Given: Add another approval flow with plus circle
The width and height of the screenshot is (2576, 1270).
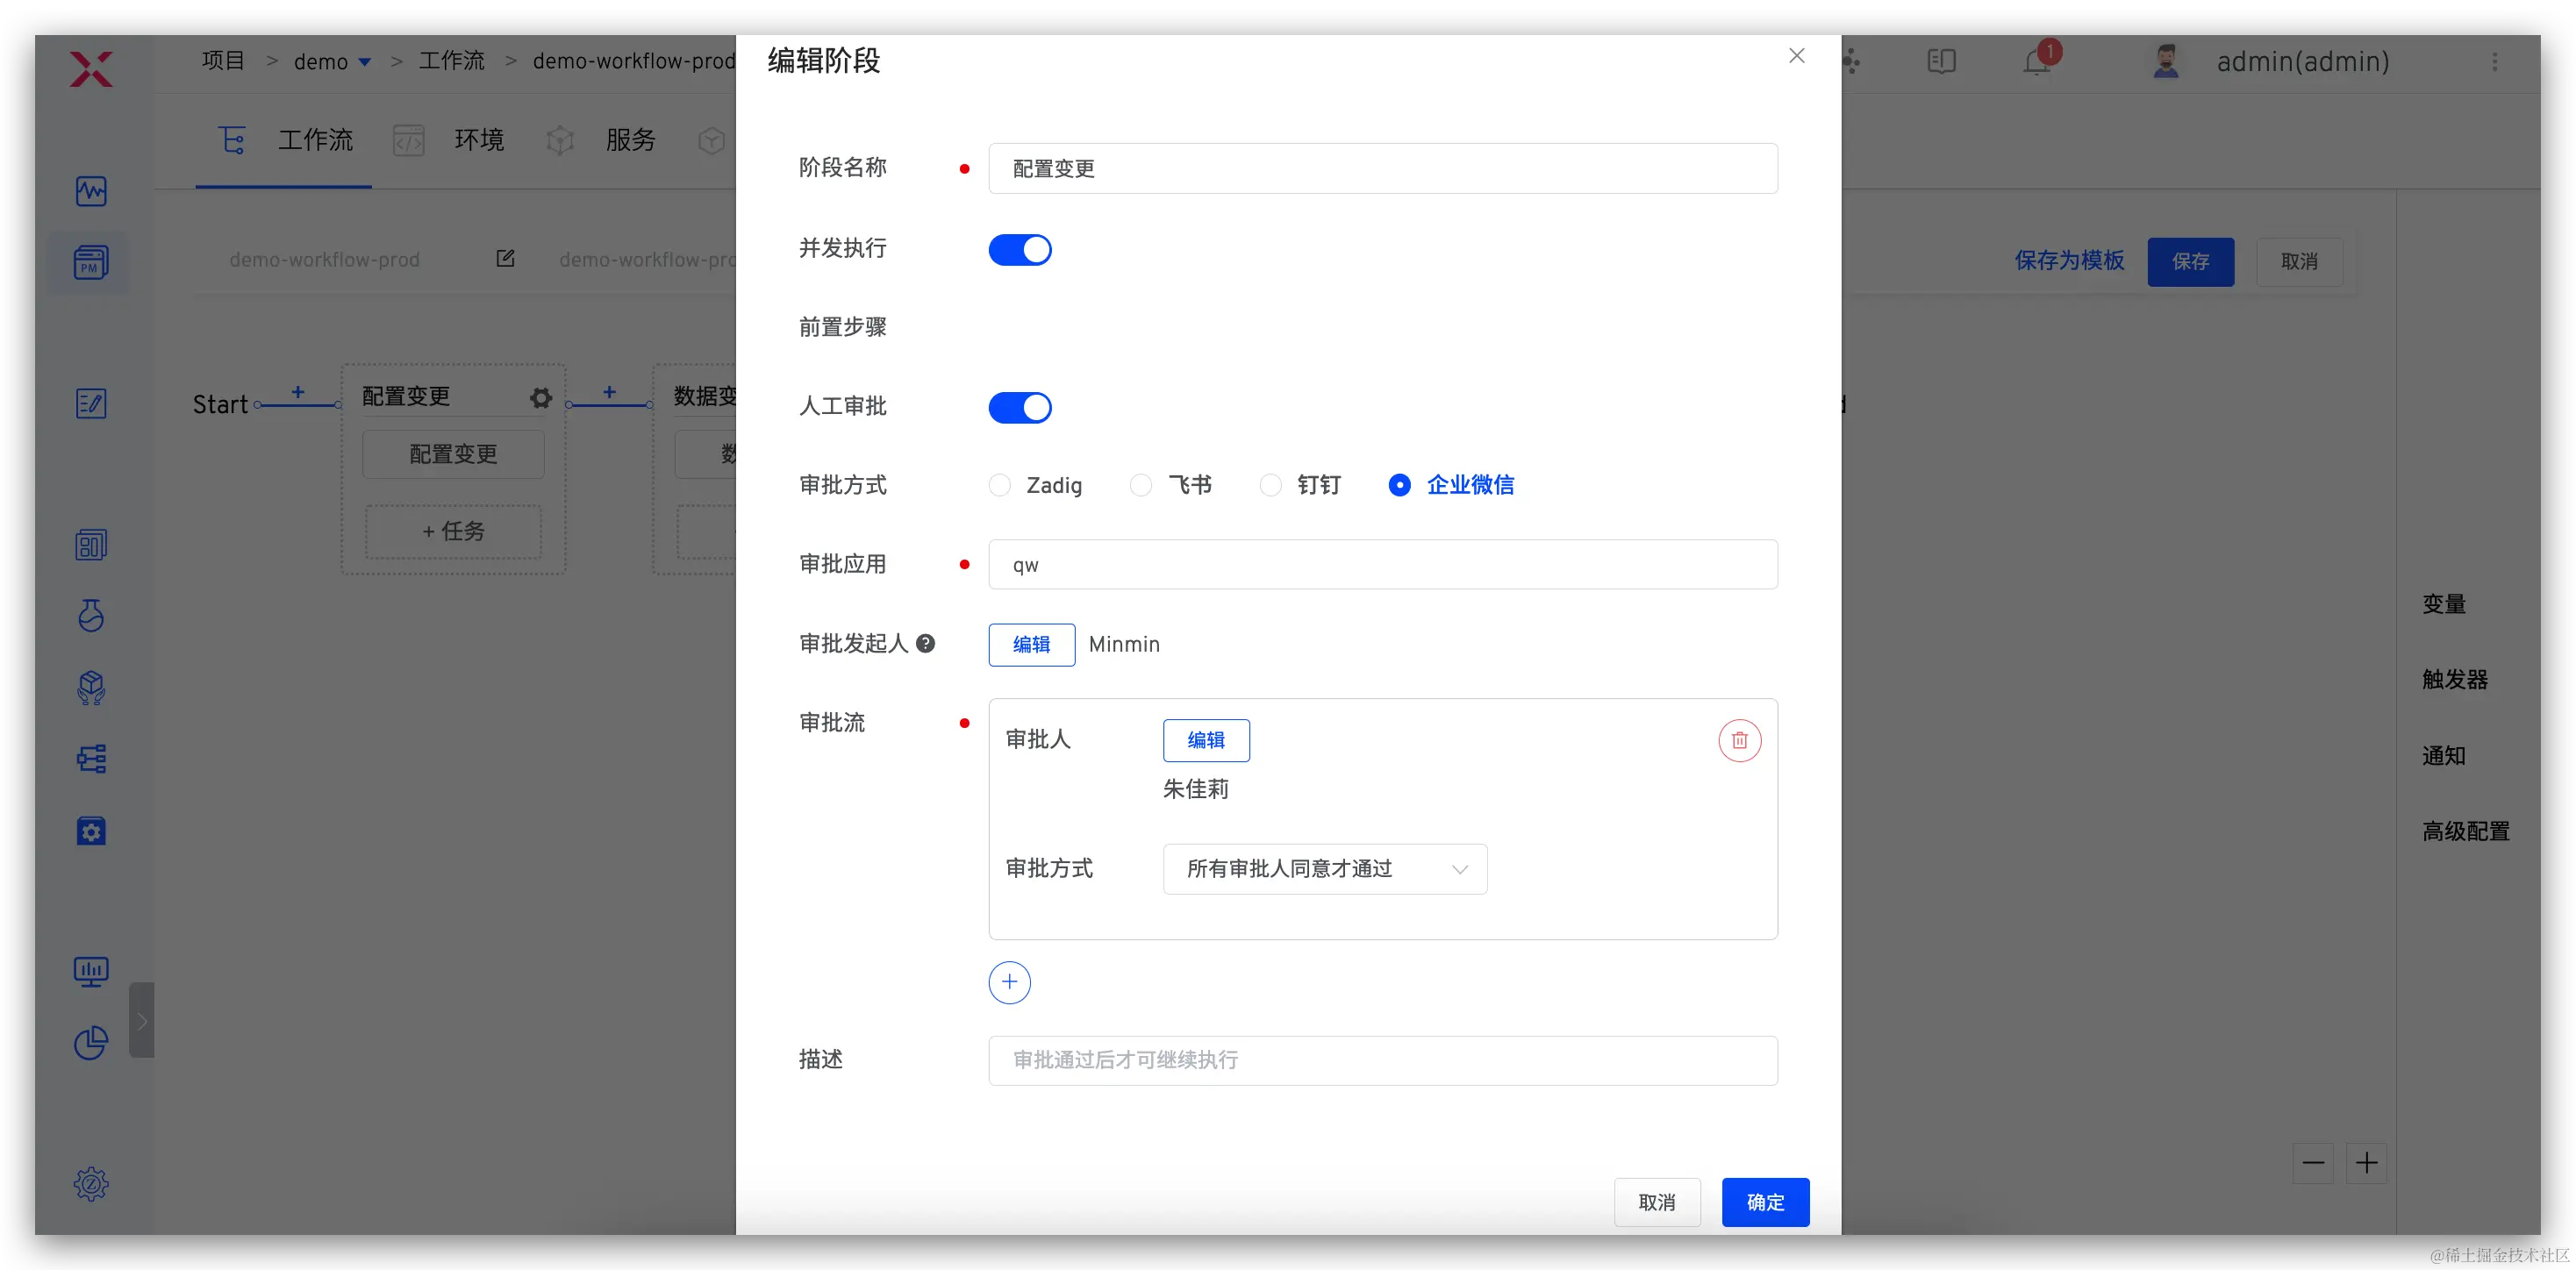Looking at the screenshot, I should [1009, 982].
